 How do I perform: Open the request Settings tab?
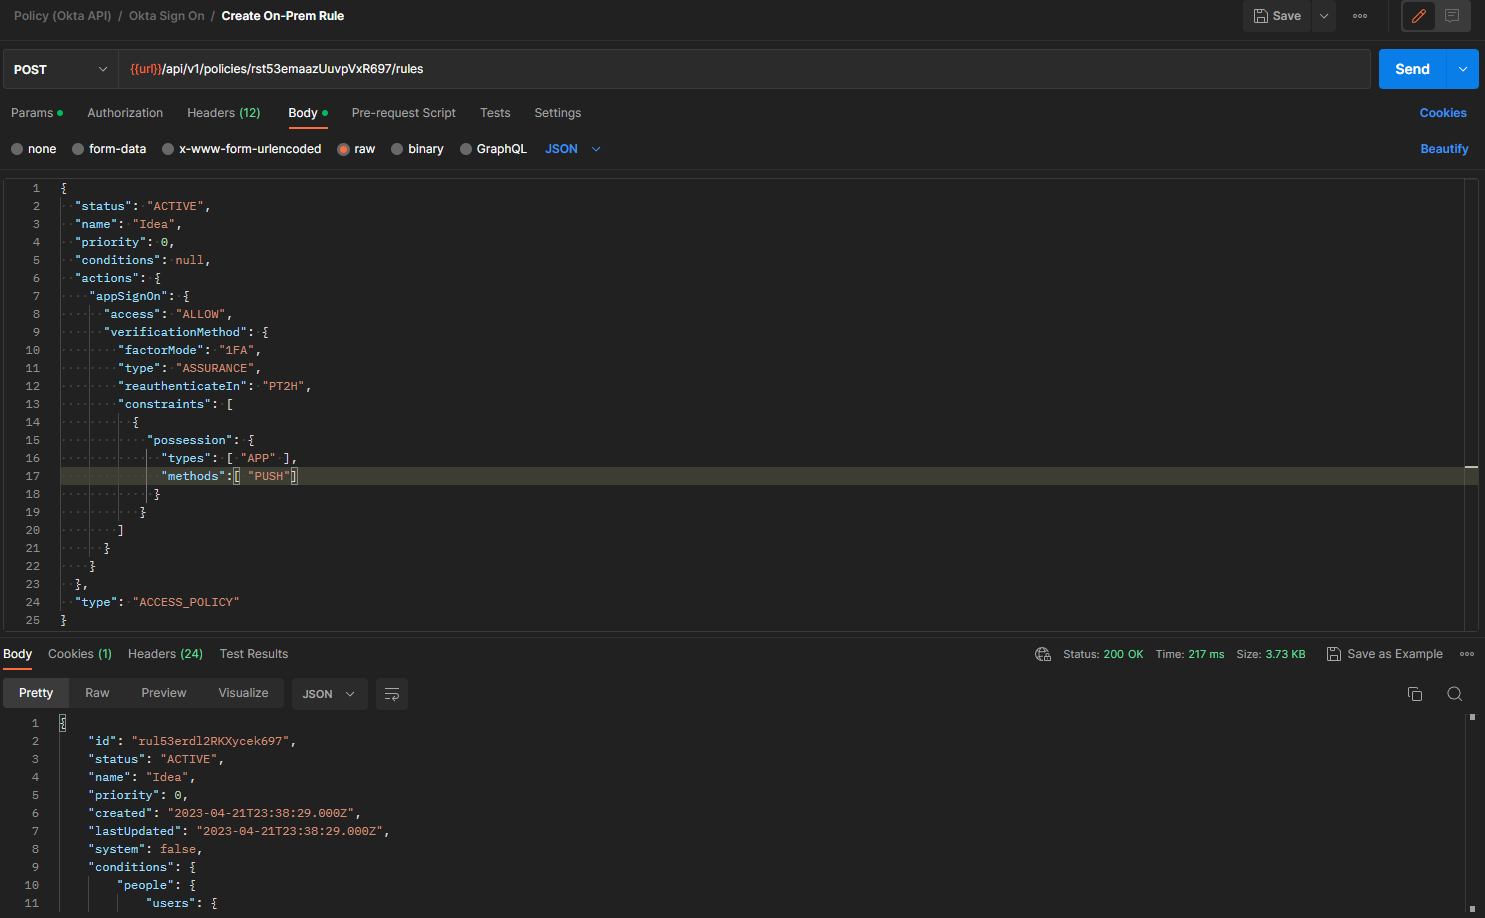[x=557, y=113]
